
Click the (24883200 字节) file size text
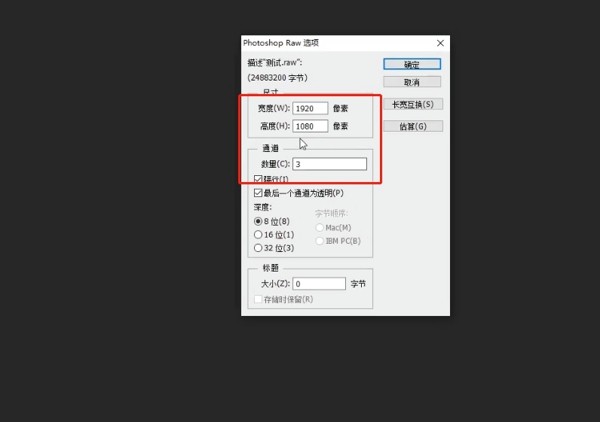(x=277, y=78)
